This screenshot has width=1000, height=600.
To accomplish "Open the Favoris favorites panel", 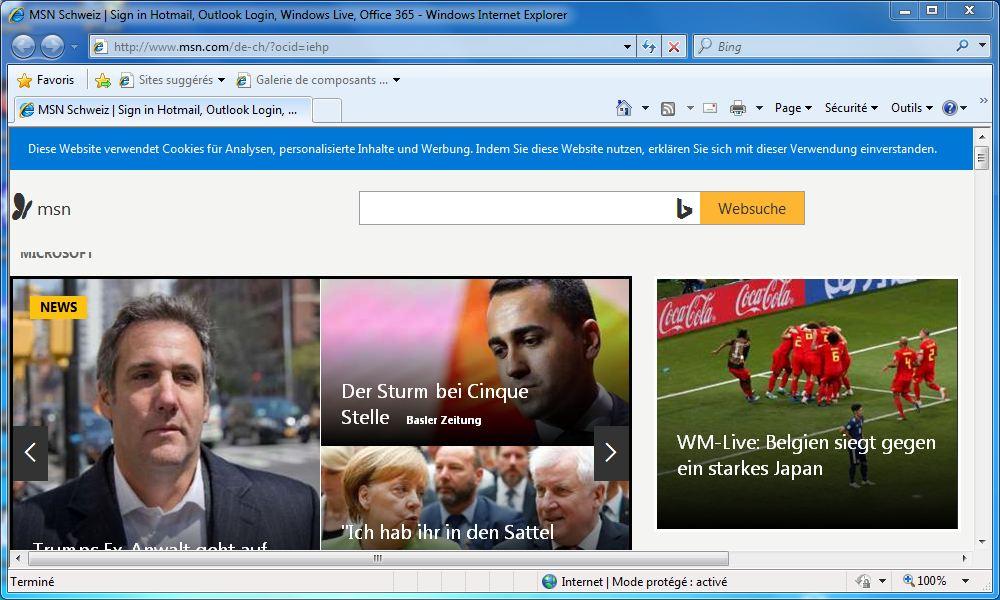I will (x=46, y=80).
